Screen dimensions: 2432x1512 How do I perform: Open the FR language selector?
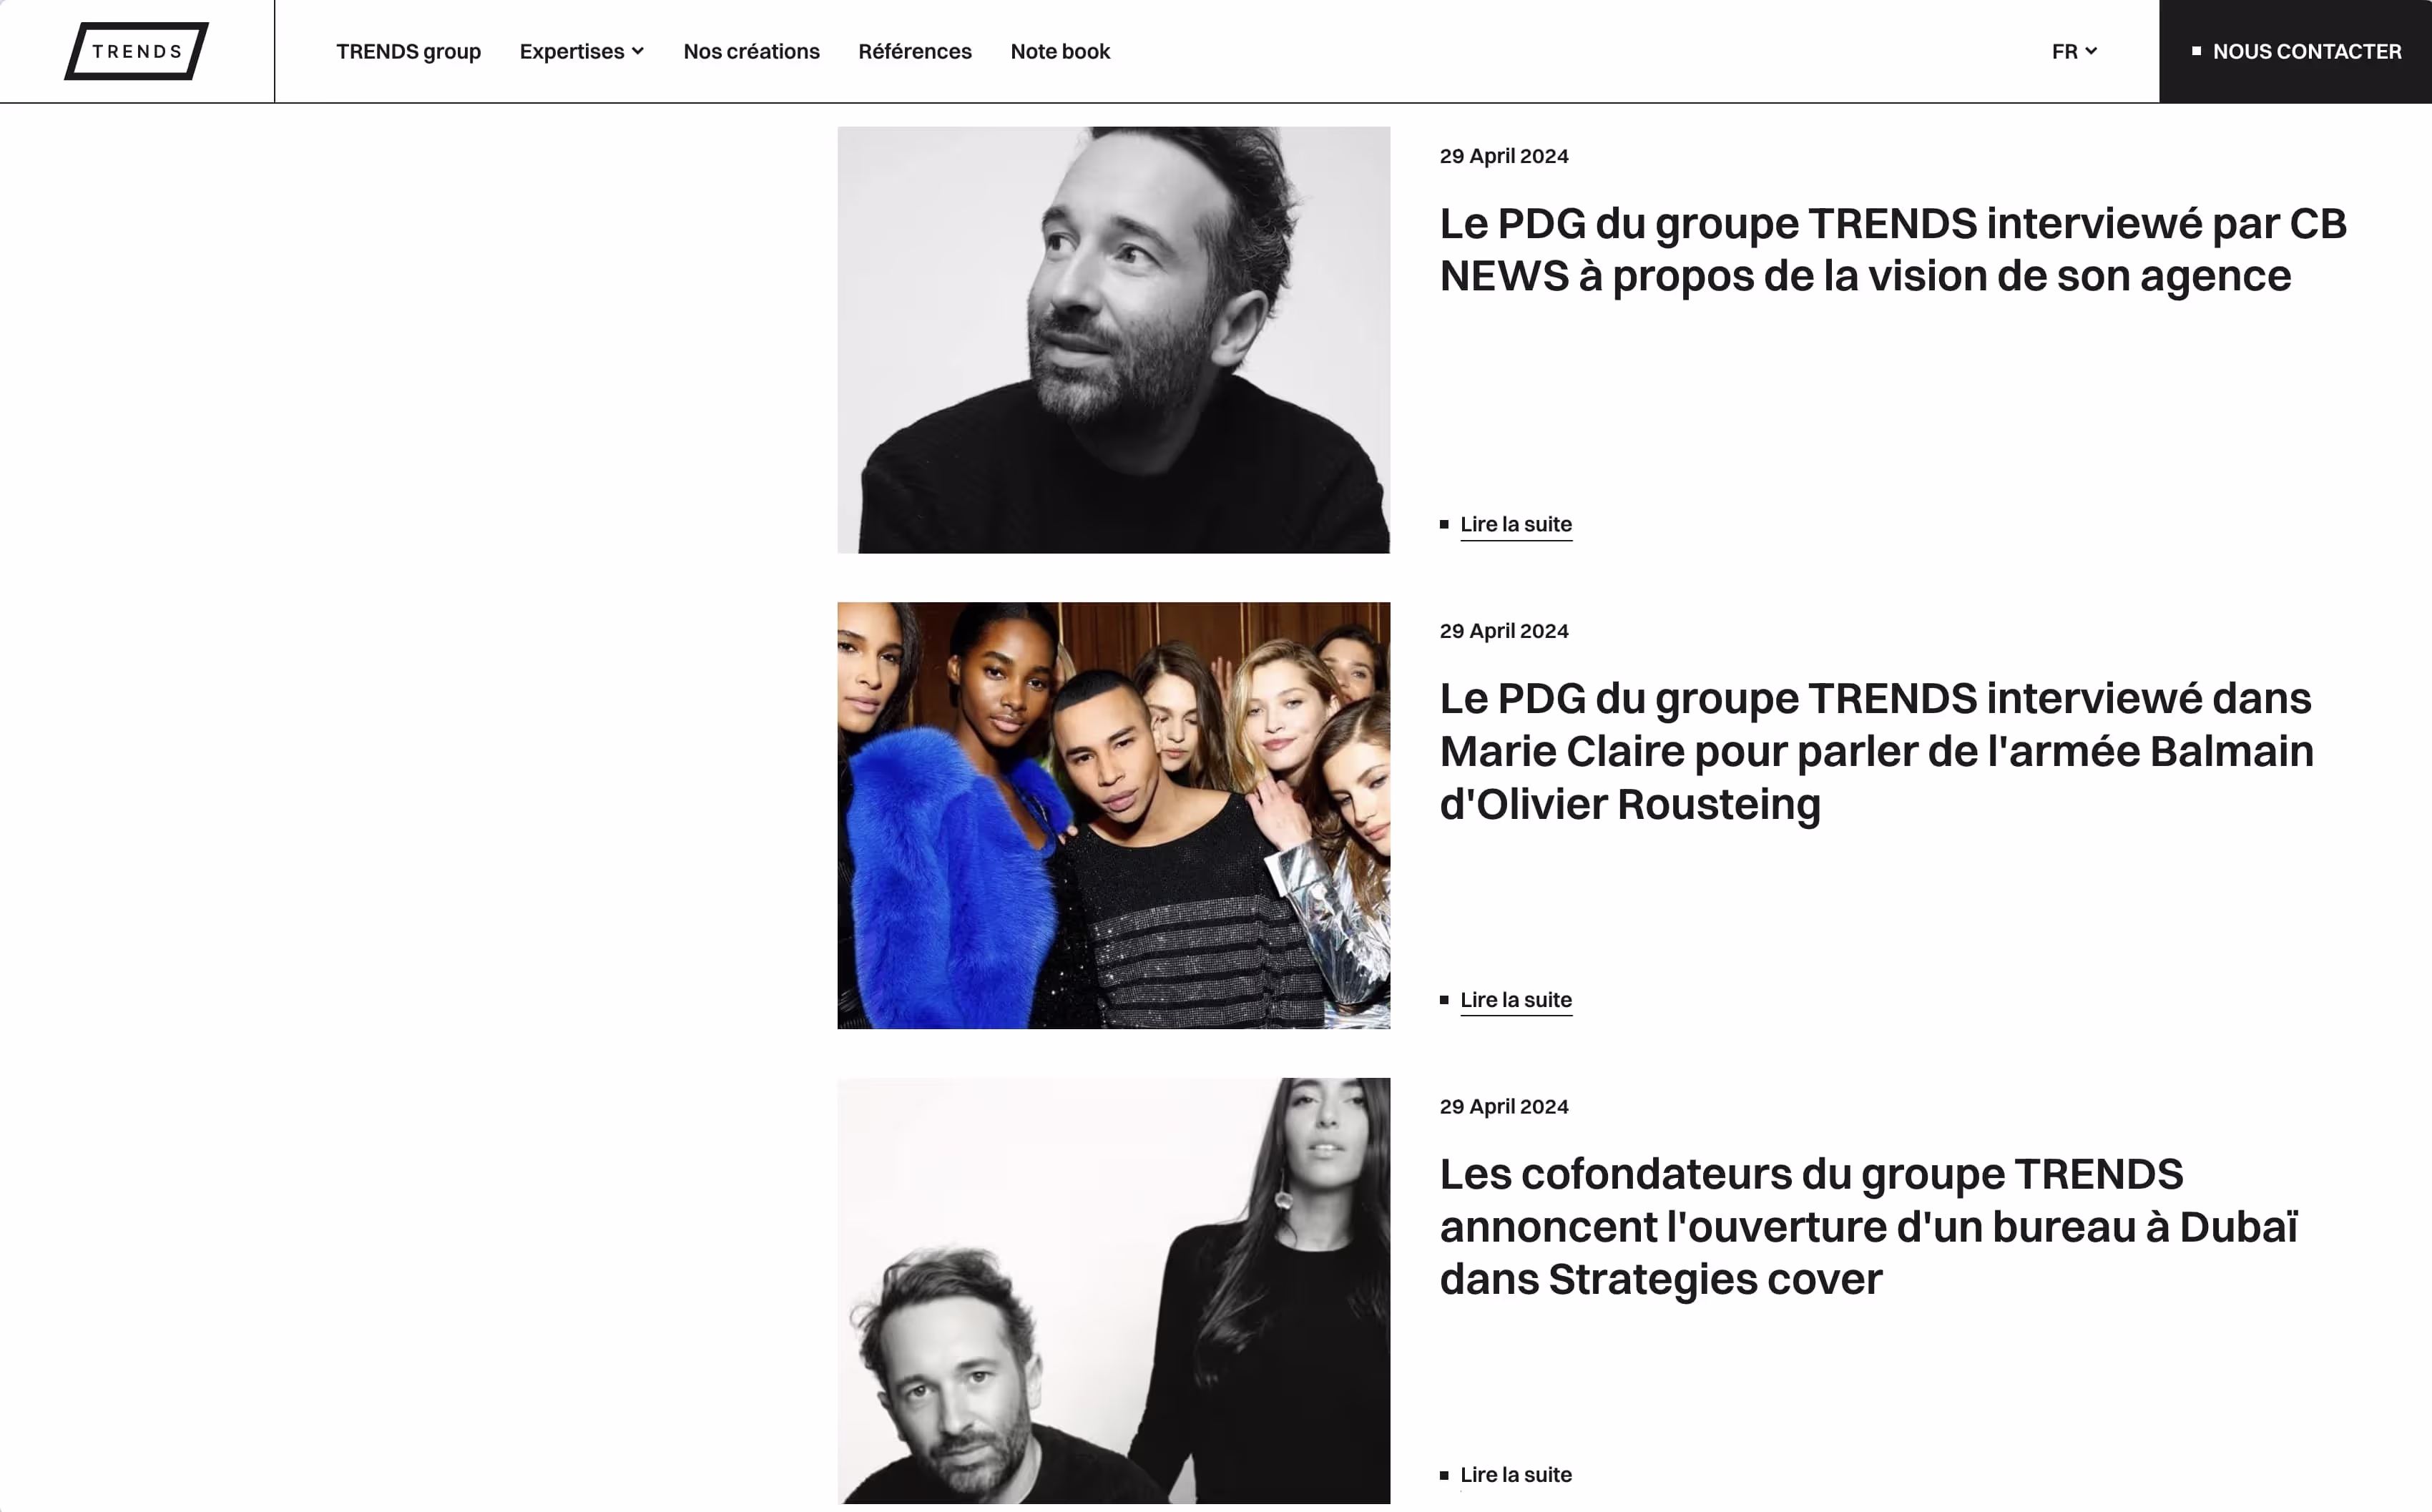(2074, 51)
